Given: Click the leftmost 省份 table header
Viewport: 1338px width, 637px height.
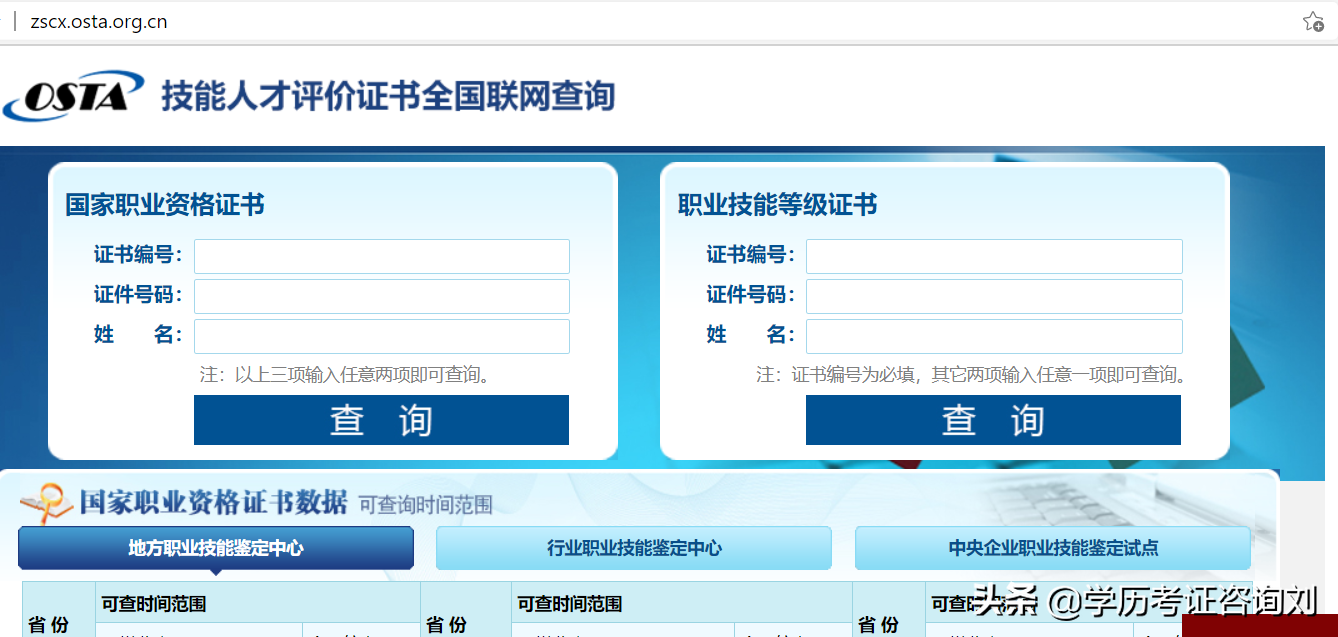Looking at the screenshot, I should (48, 624).
